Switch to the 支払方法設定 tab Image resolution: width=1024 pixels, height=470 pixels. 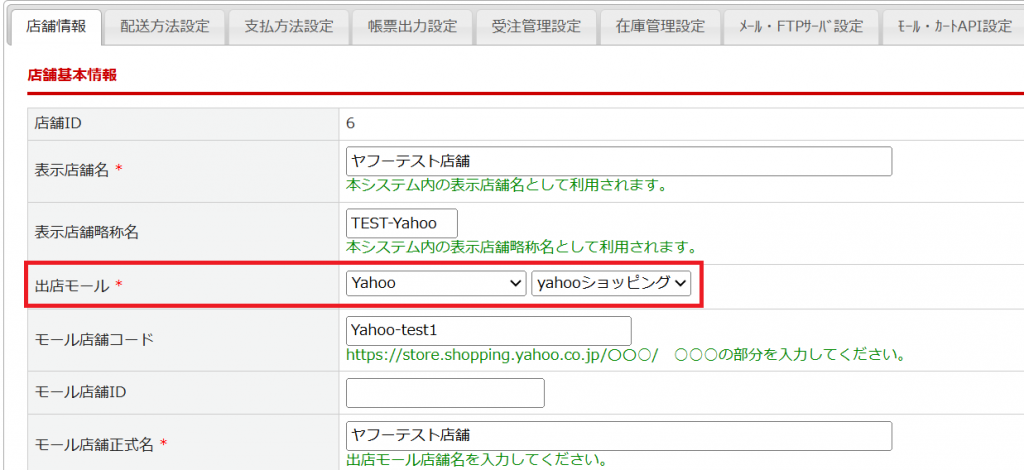[289, 27]
